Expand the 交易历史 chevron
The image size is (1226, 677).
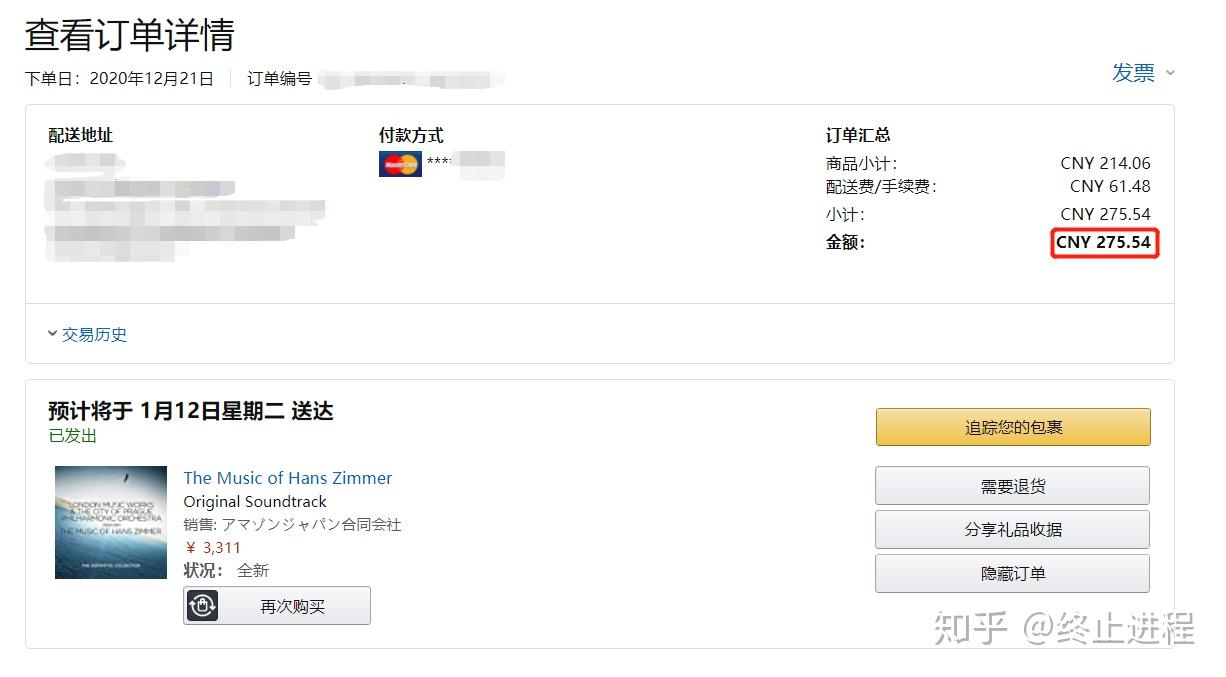tap(52, 334)
